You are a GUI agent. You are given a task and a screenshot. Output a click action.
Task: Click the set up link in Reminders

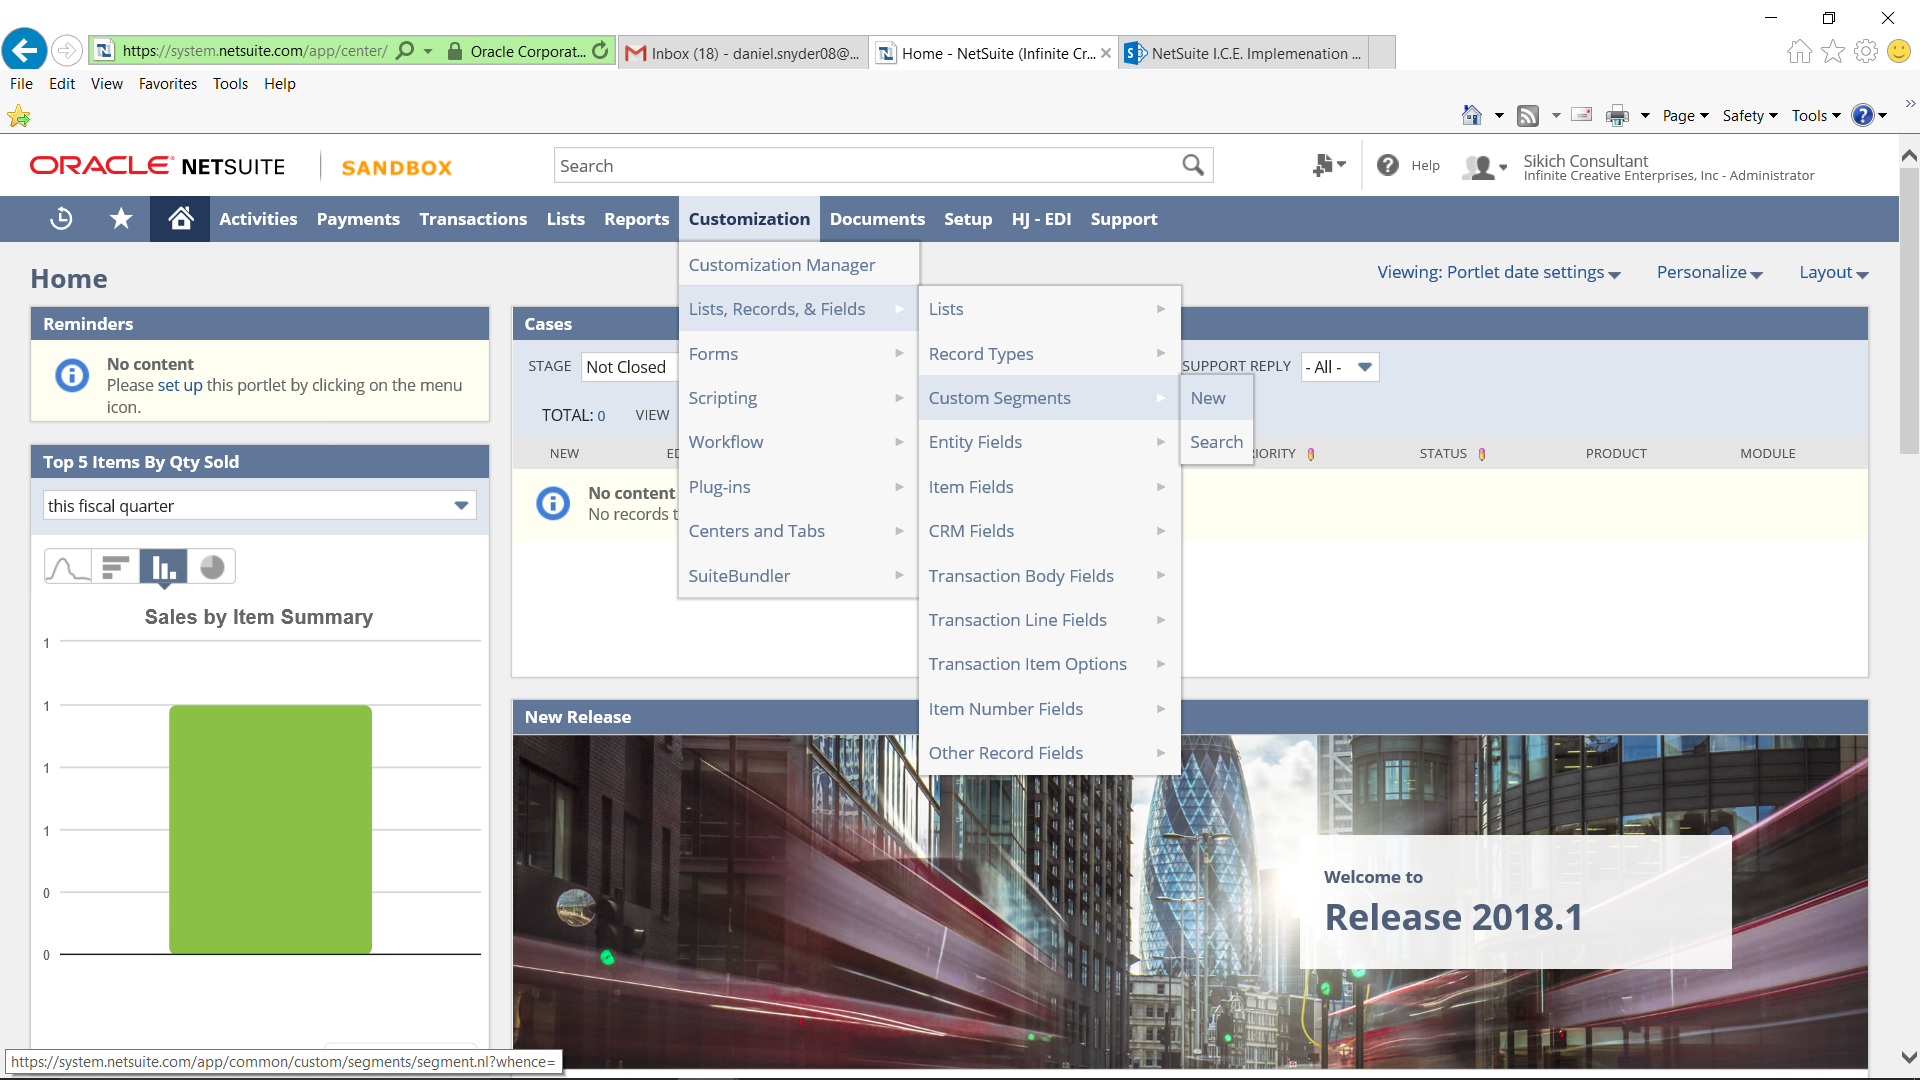(x=179, y=385)
